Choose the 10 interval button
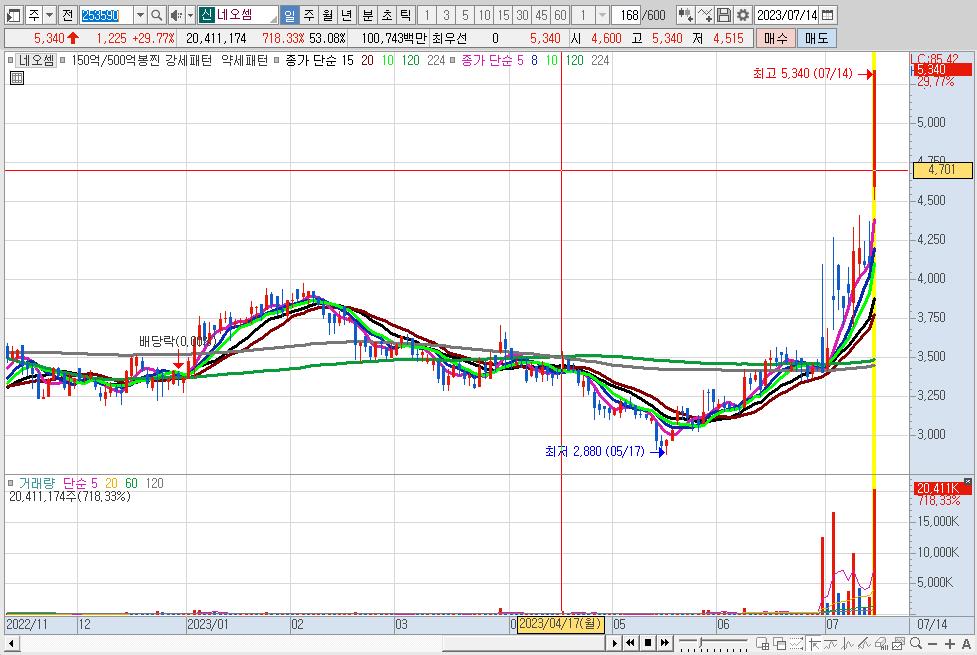The height and width of the screenshot is (655, 977). point(485,14)
